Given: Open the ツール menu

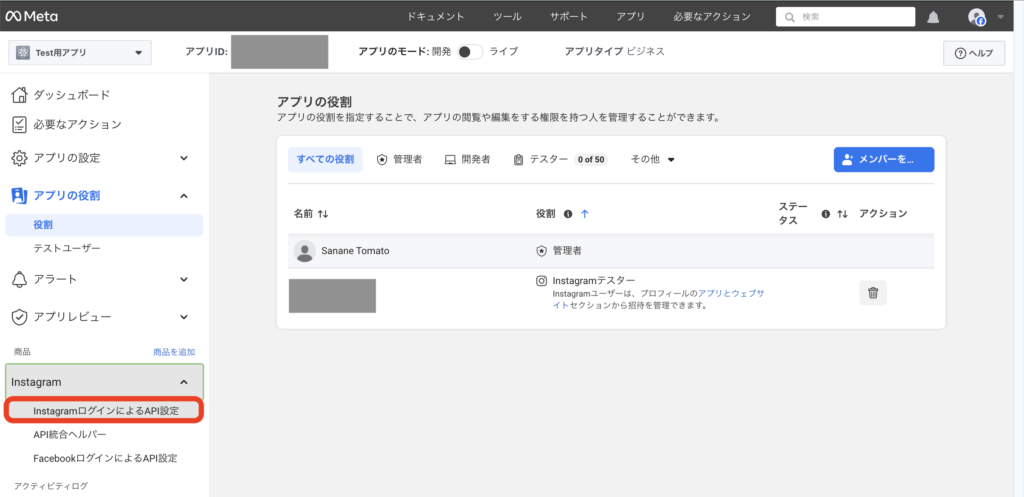Looking at the screenshot, I should pyautogui.click(x=507, y=16).
